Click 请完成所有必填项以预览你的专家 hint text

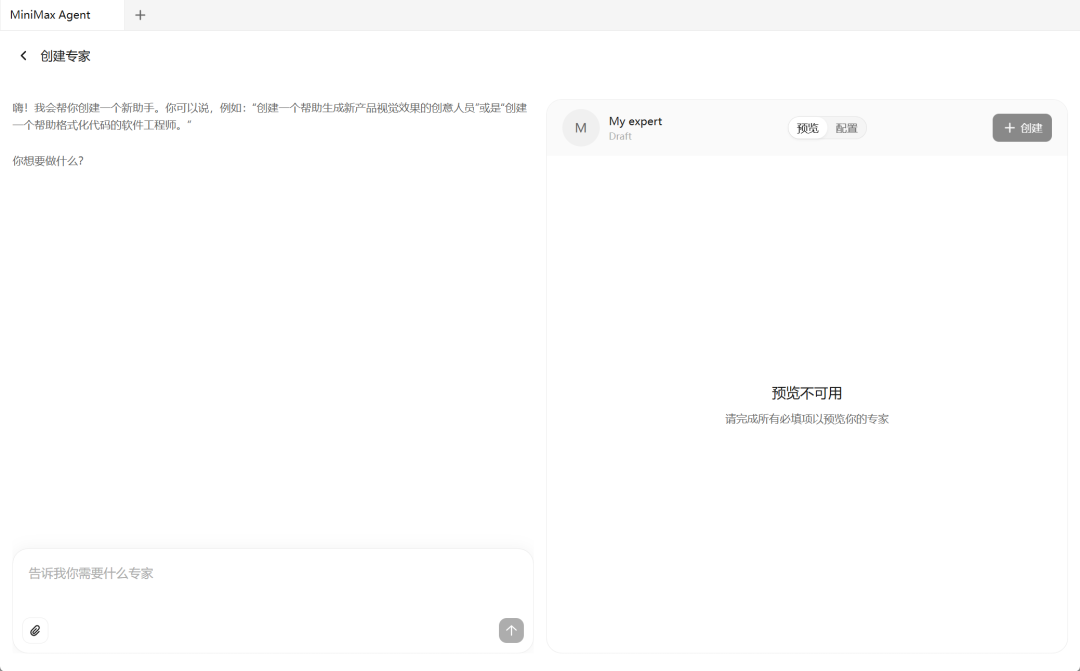(807, 418)
